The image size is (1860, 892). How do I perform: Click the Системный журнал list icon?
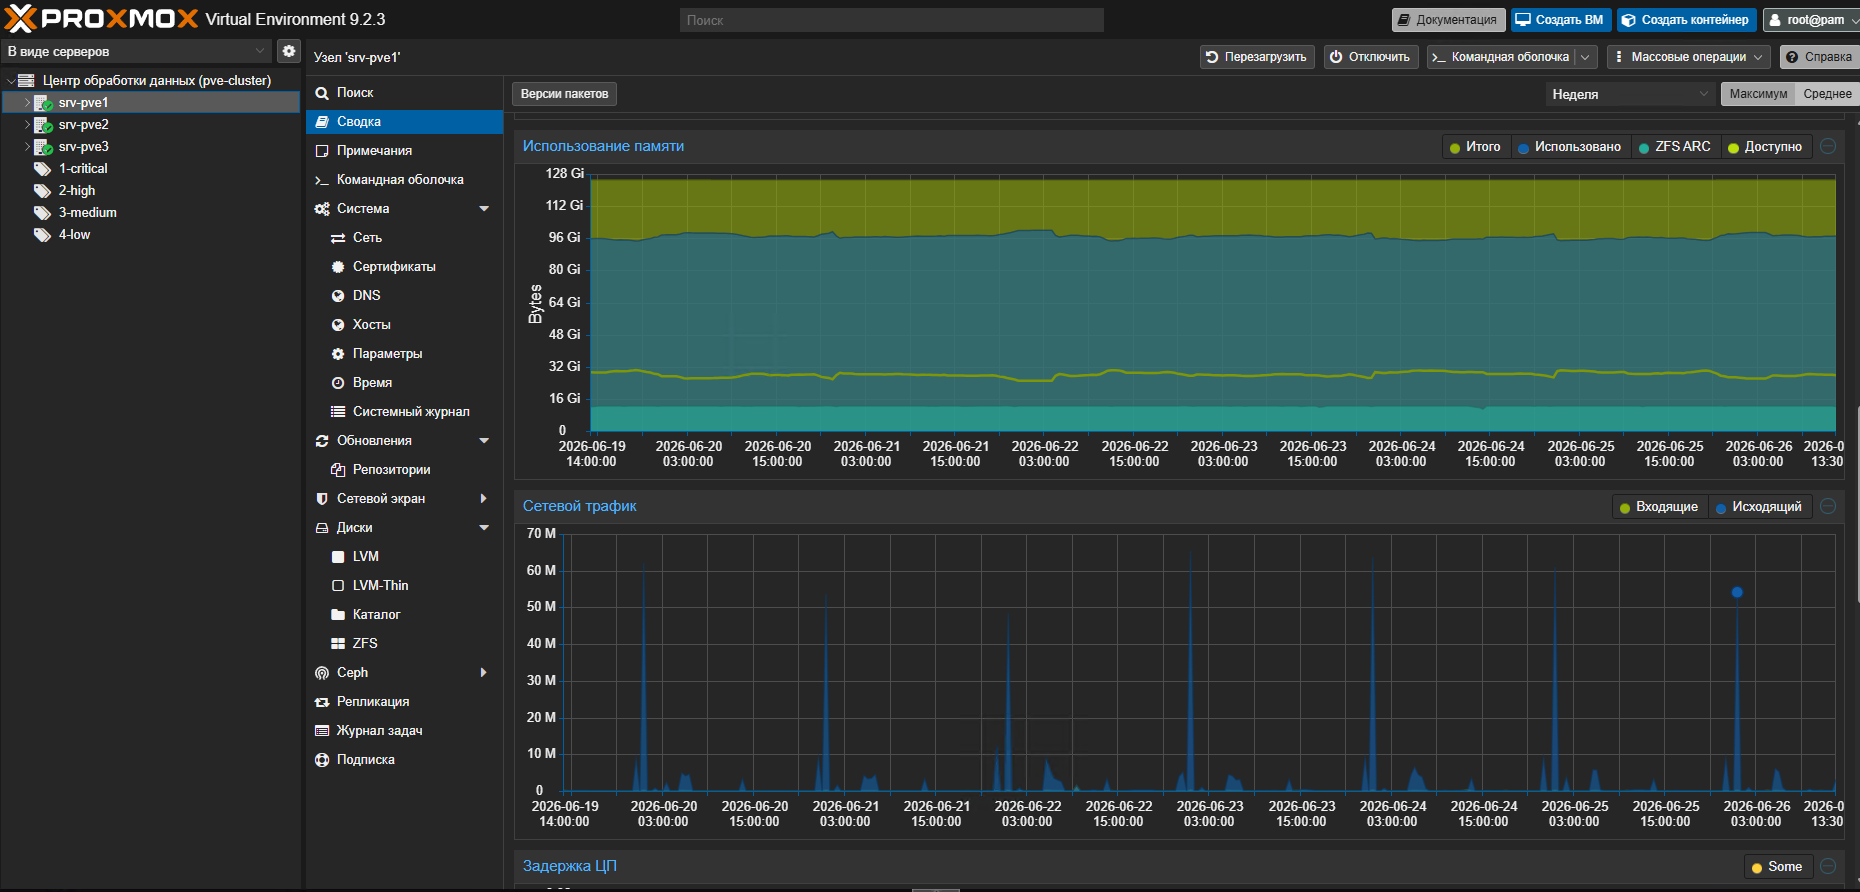[338, 412]
